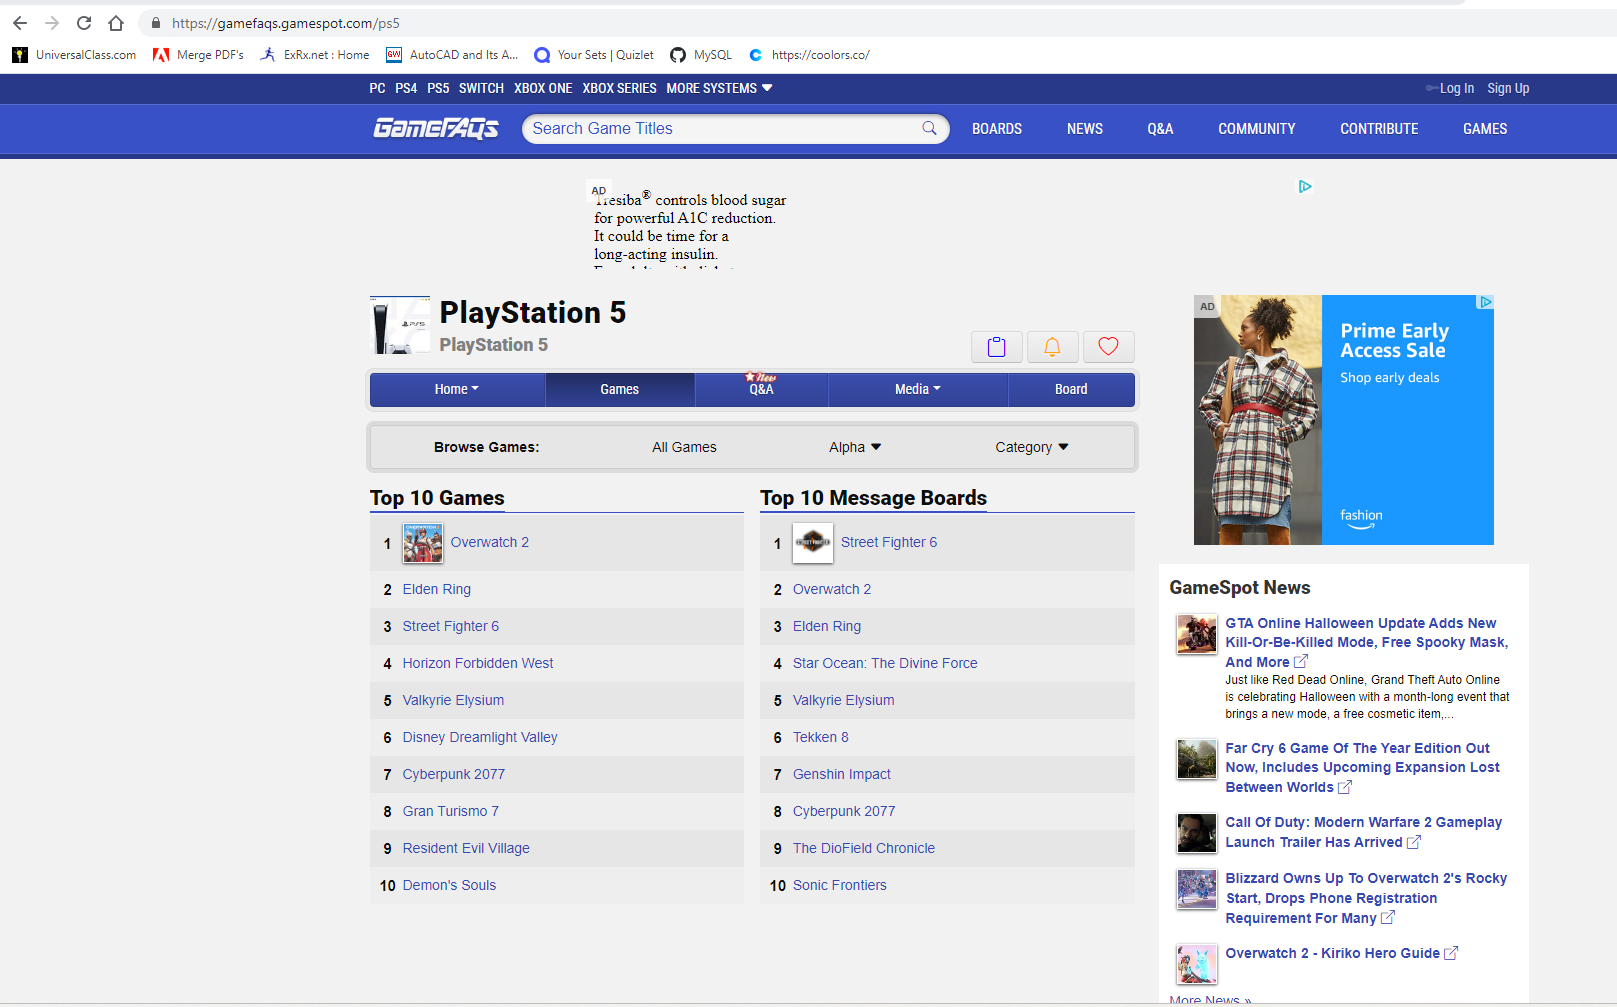Screen dimensions: 1617x1007
Task: Click the Kiriko Hero Guide thumbnail
Action: coord(1197,965)
